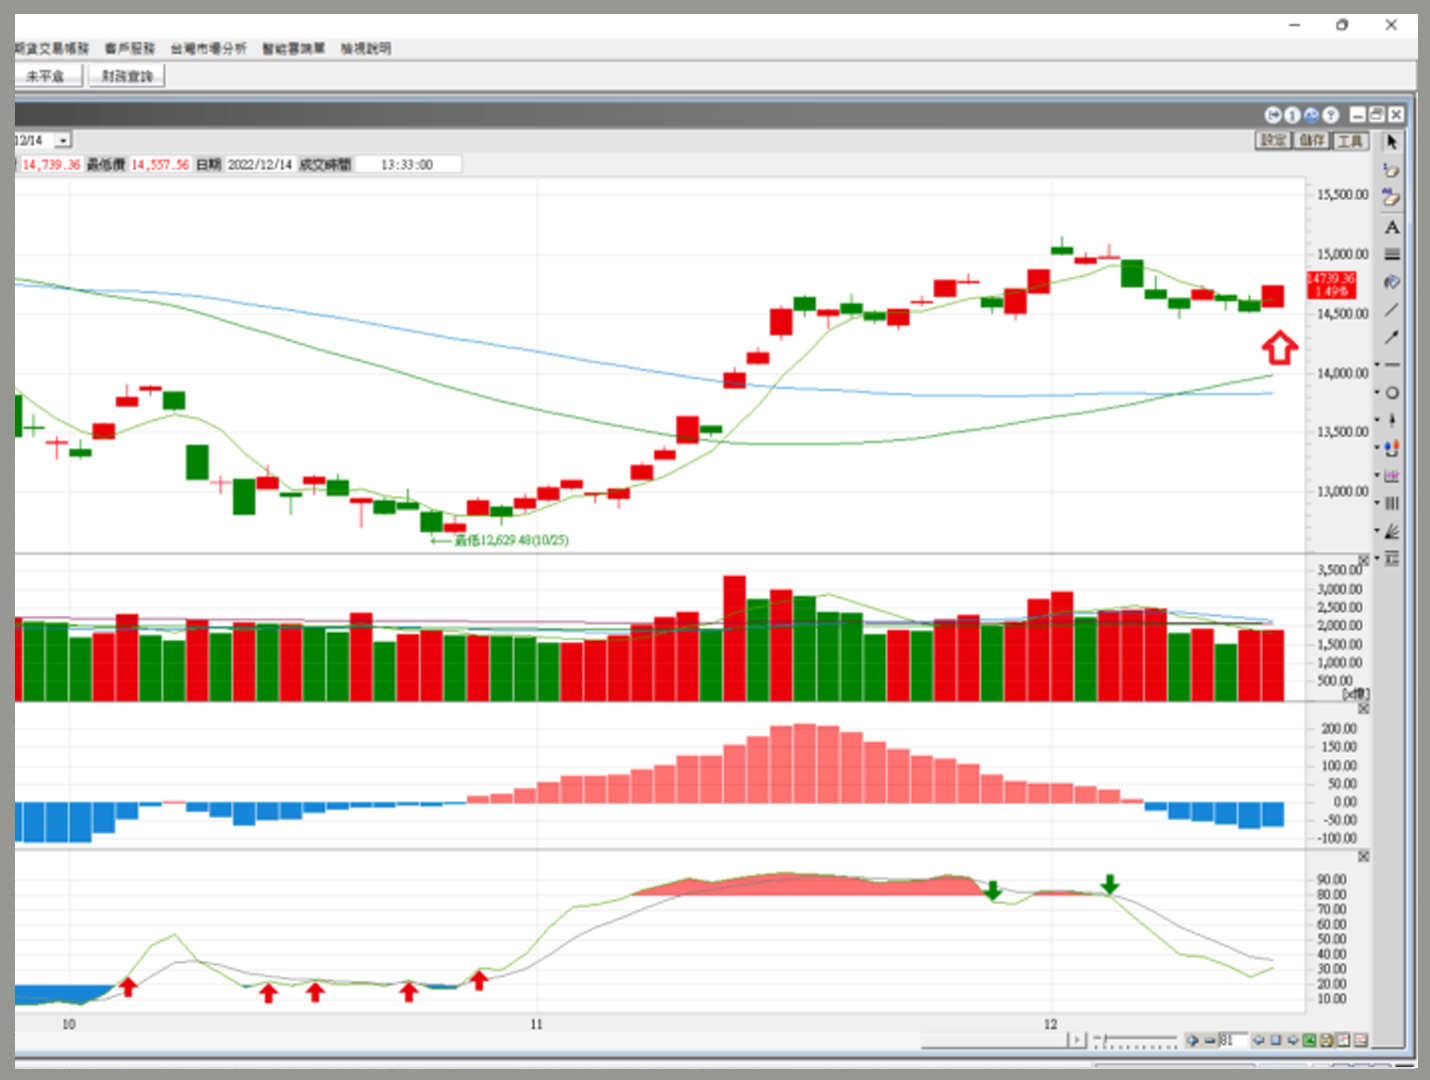The width and height of the screenshot is (1430, 1080).
Task: Open the 檢視說明 menu
Action: tap(366, 48)
